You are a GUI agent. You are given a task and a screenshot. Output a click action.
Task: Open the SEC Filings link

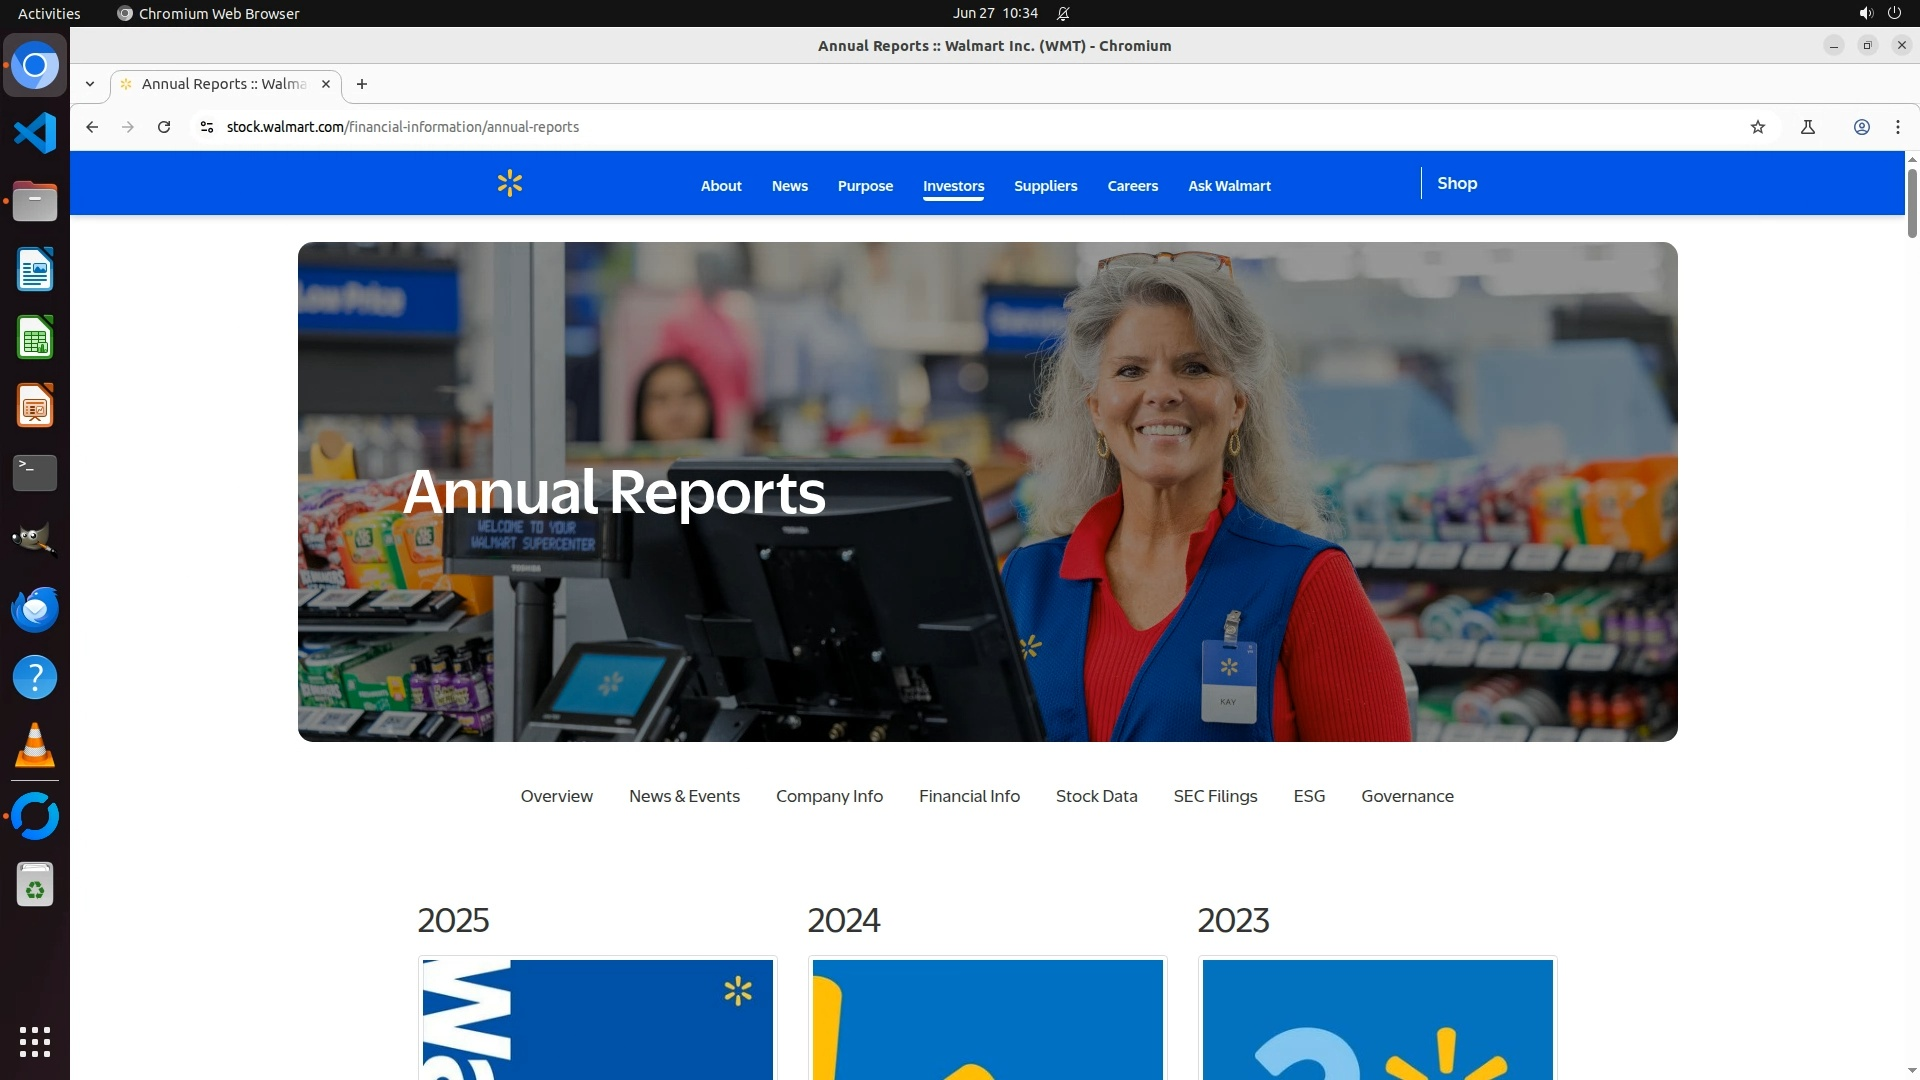point(1215,796)
